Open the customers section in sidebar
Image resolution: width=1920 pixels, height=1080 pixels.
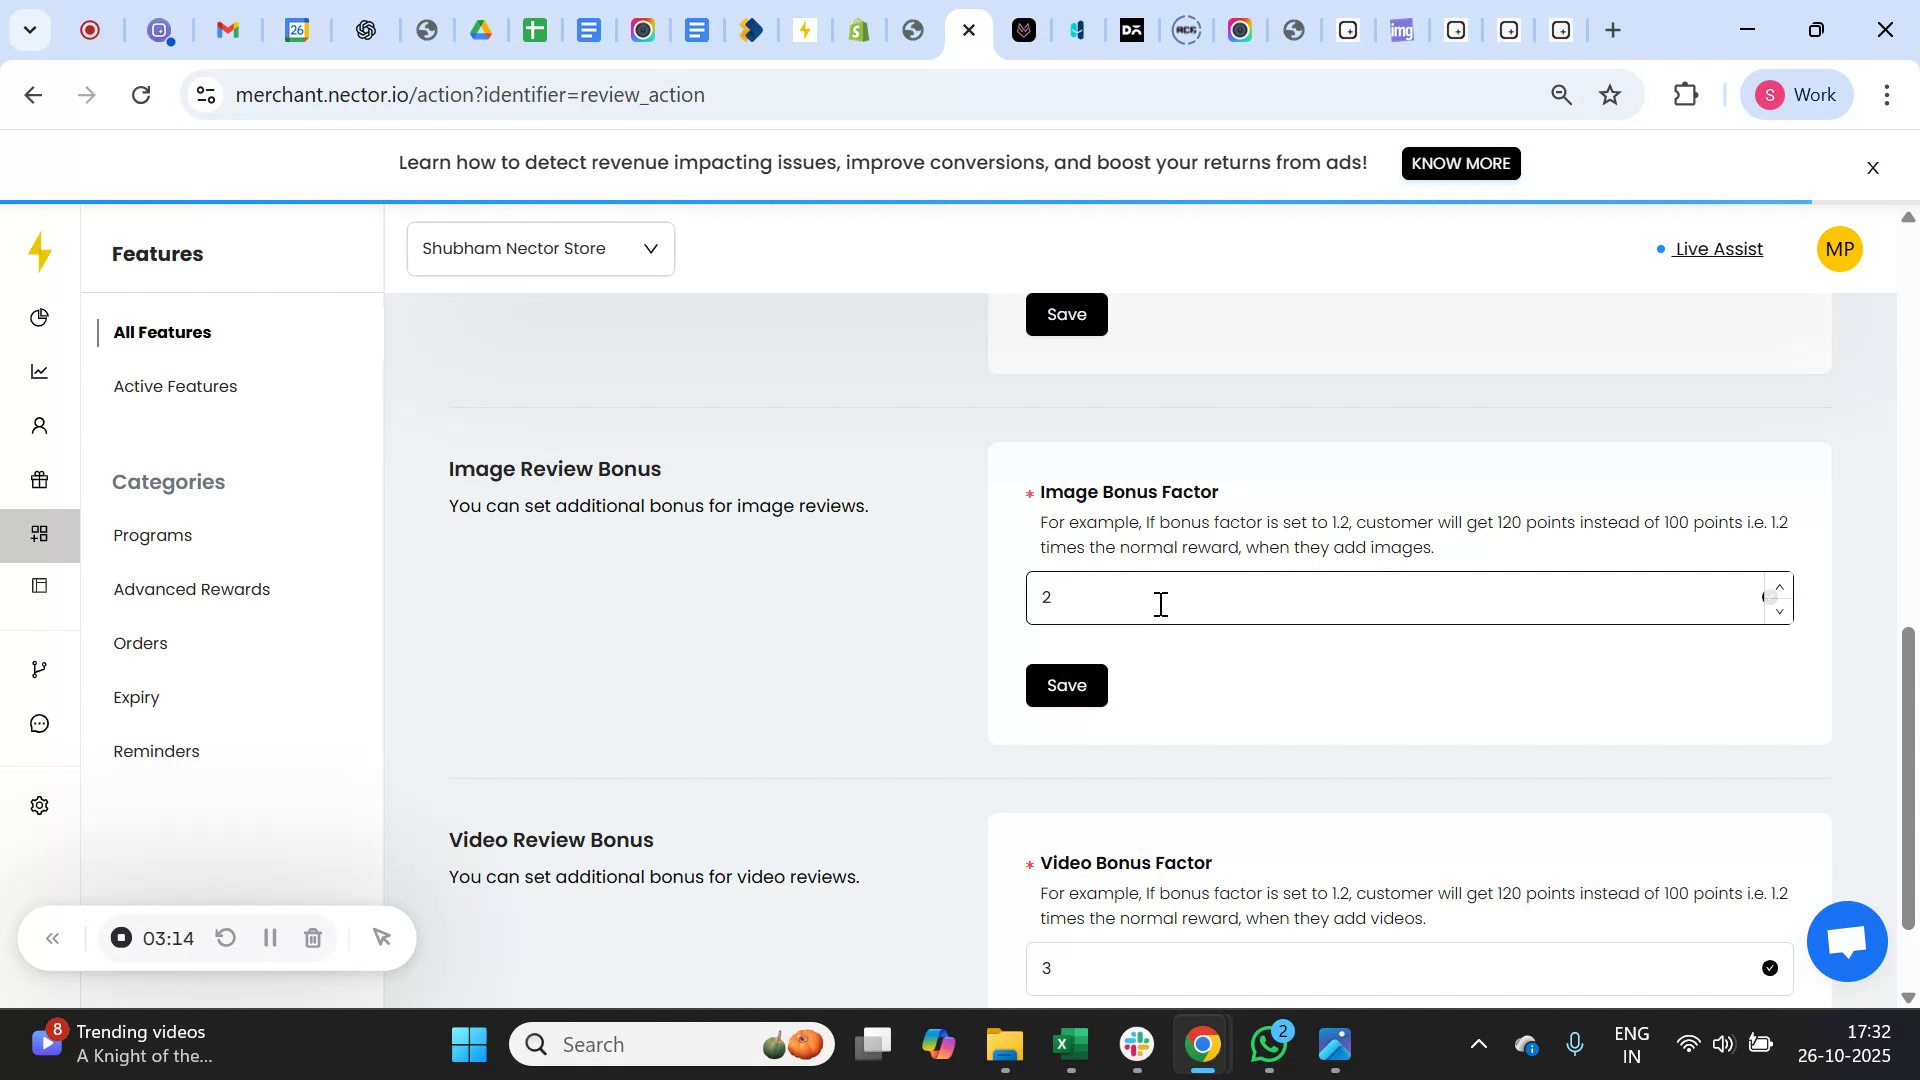tap(40, 425)
